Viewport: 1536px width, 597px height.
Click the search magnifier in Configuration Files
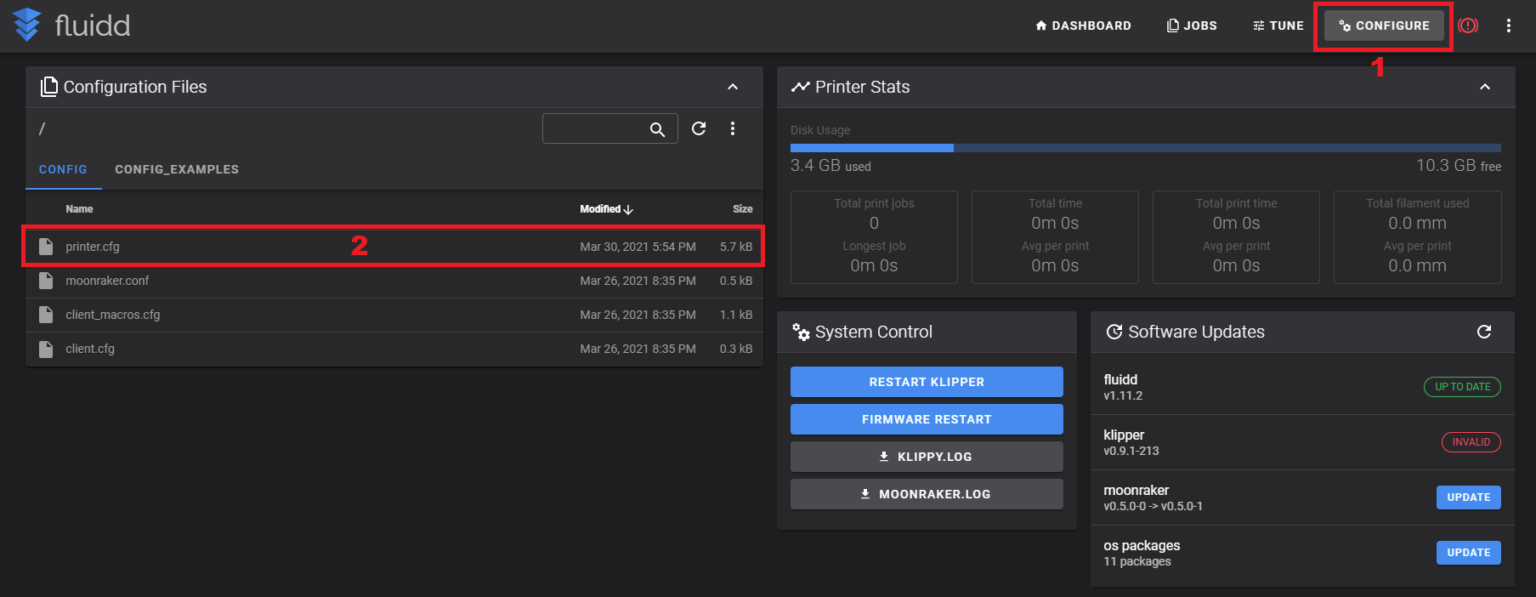tap(657, 129)
